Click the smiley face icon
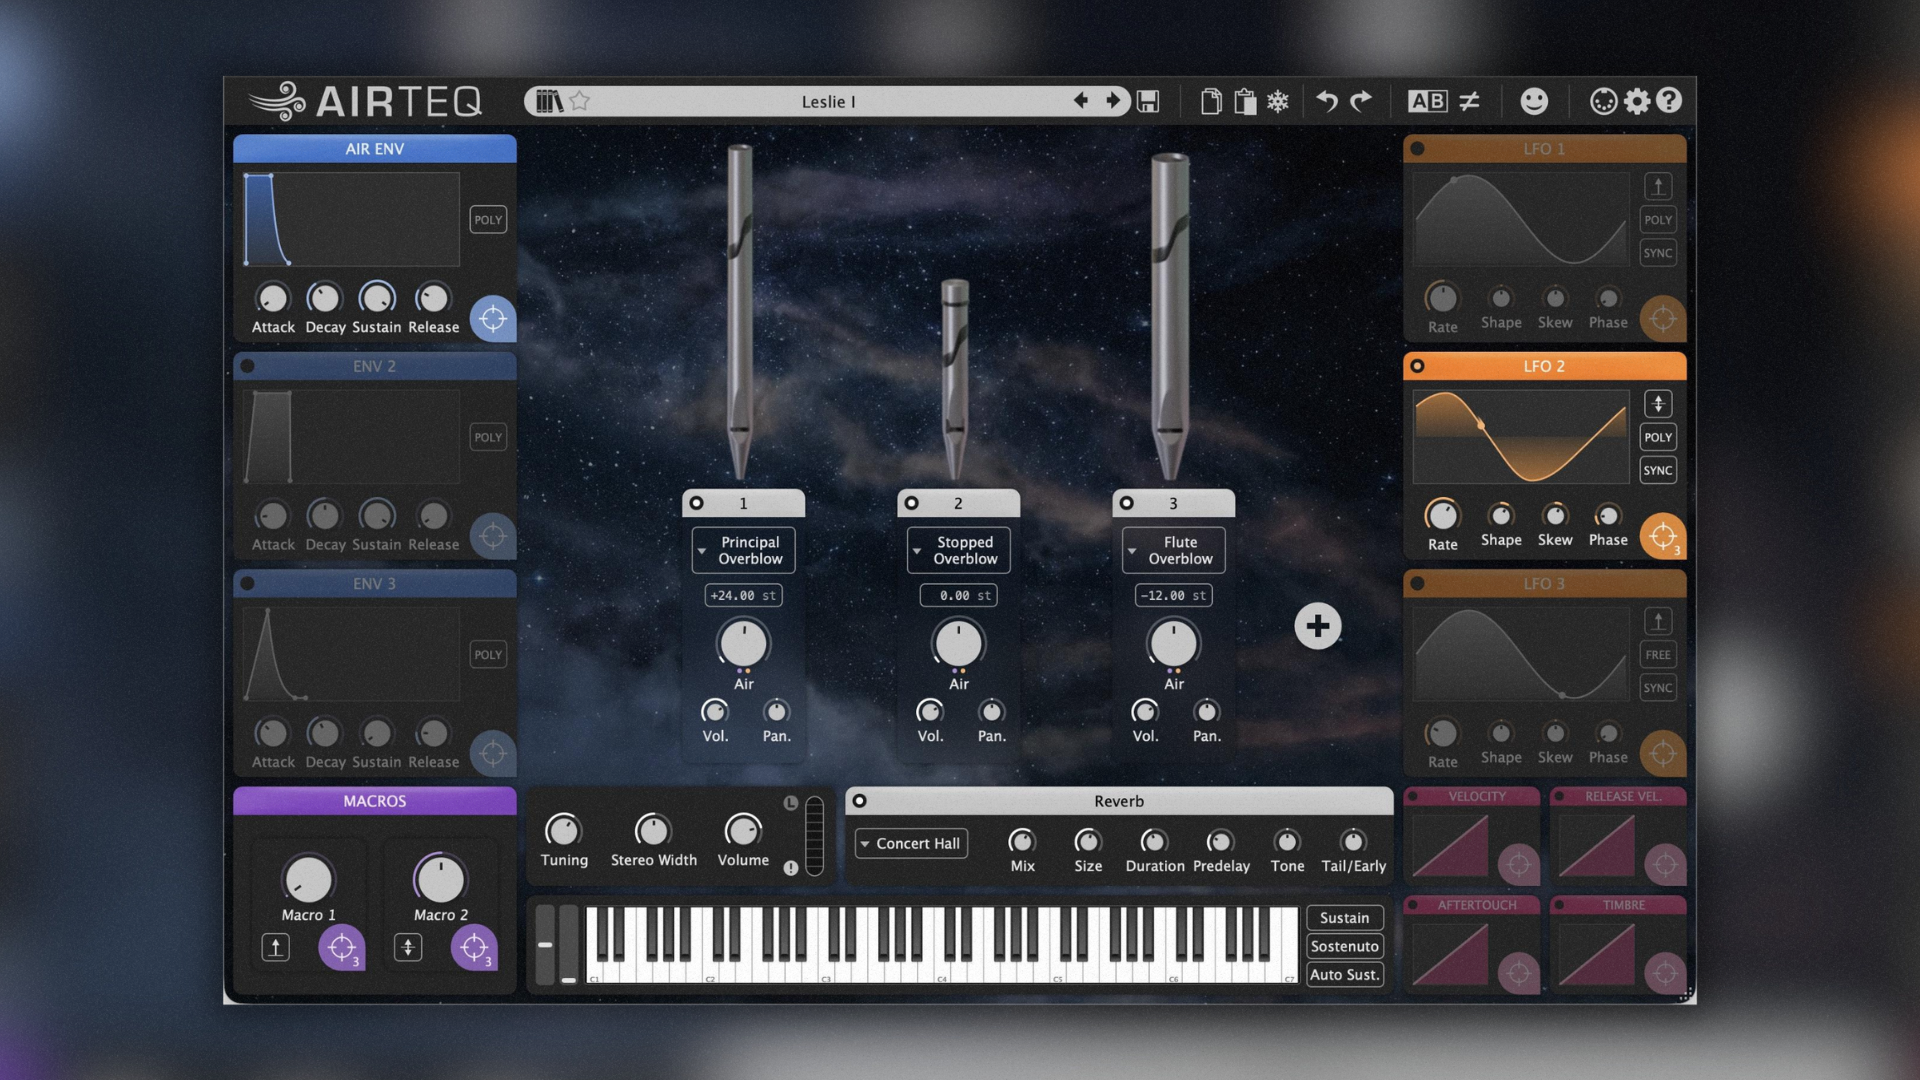 pos(1534,101)
